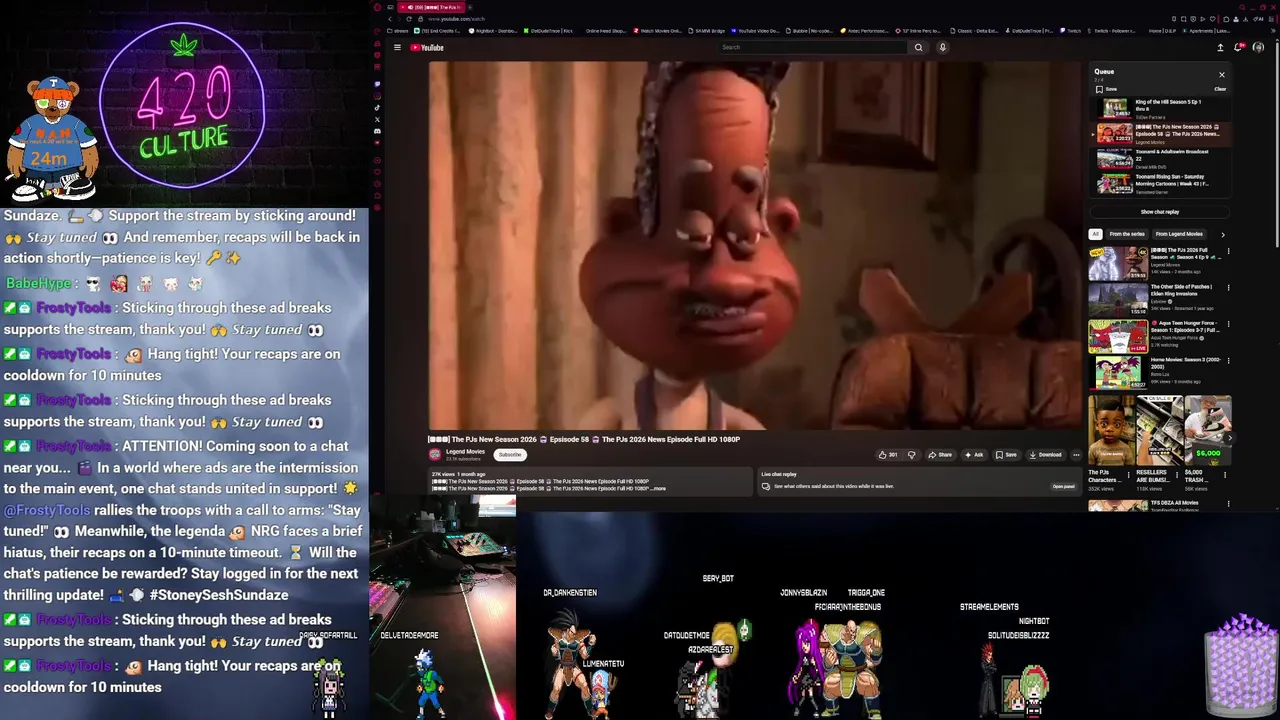The height and width of the screenshot is (720, 1280).
Task: Open the Nightbot Dashboard bookmark
Action: 493,31
